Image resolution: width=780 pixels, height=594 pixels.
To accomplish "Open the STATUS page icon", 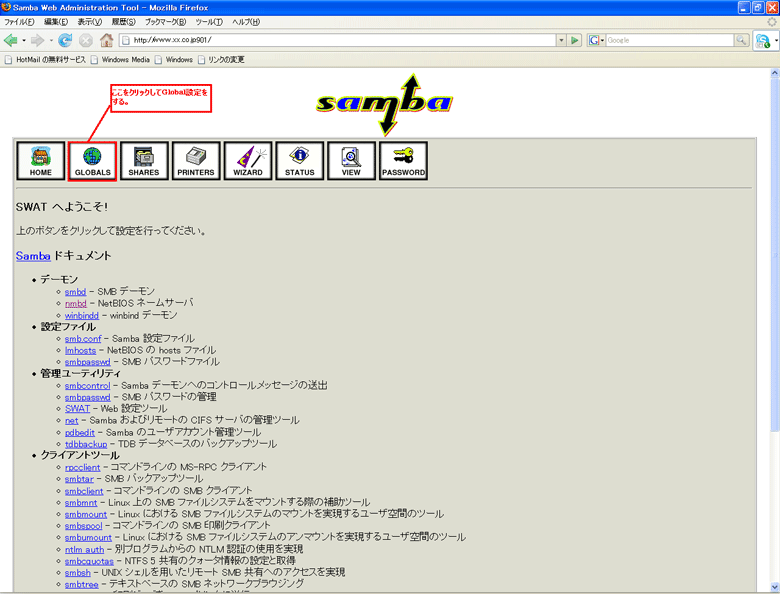I will pyautogui.click(x=300, y=161).
